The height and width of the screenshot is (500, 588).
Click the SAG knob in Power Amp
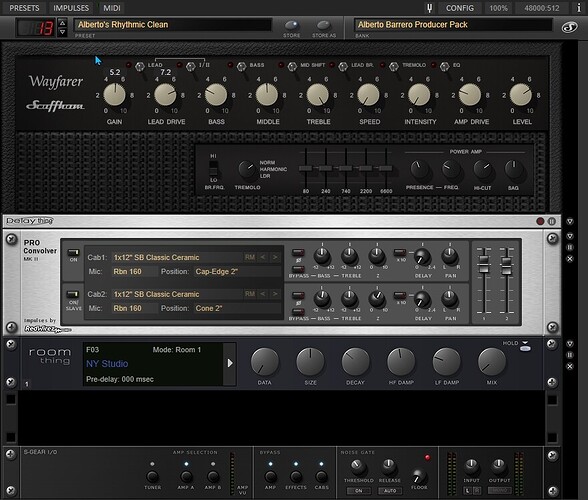[x=514, y=169]
